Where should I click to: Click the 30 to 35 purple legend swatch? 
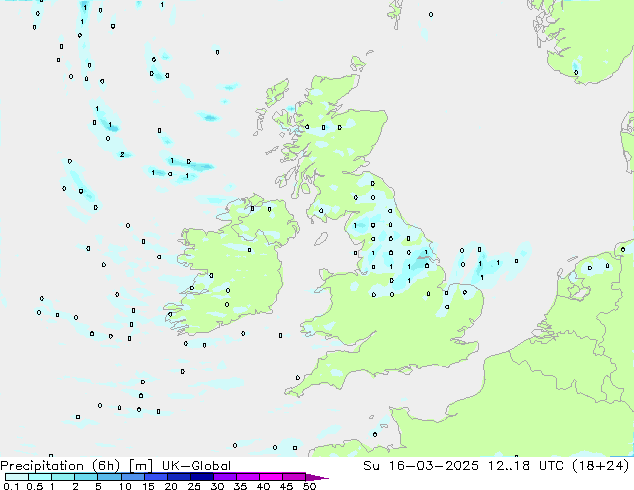click(x=225, y=477)
